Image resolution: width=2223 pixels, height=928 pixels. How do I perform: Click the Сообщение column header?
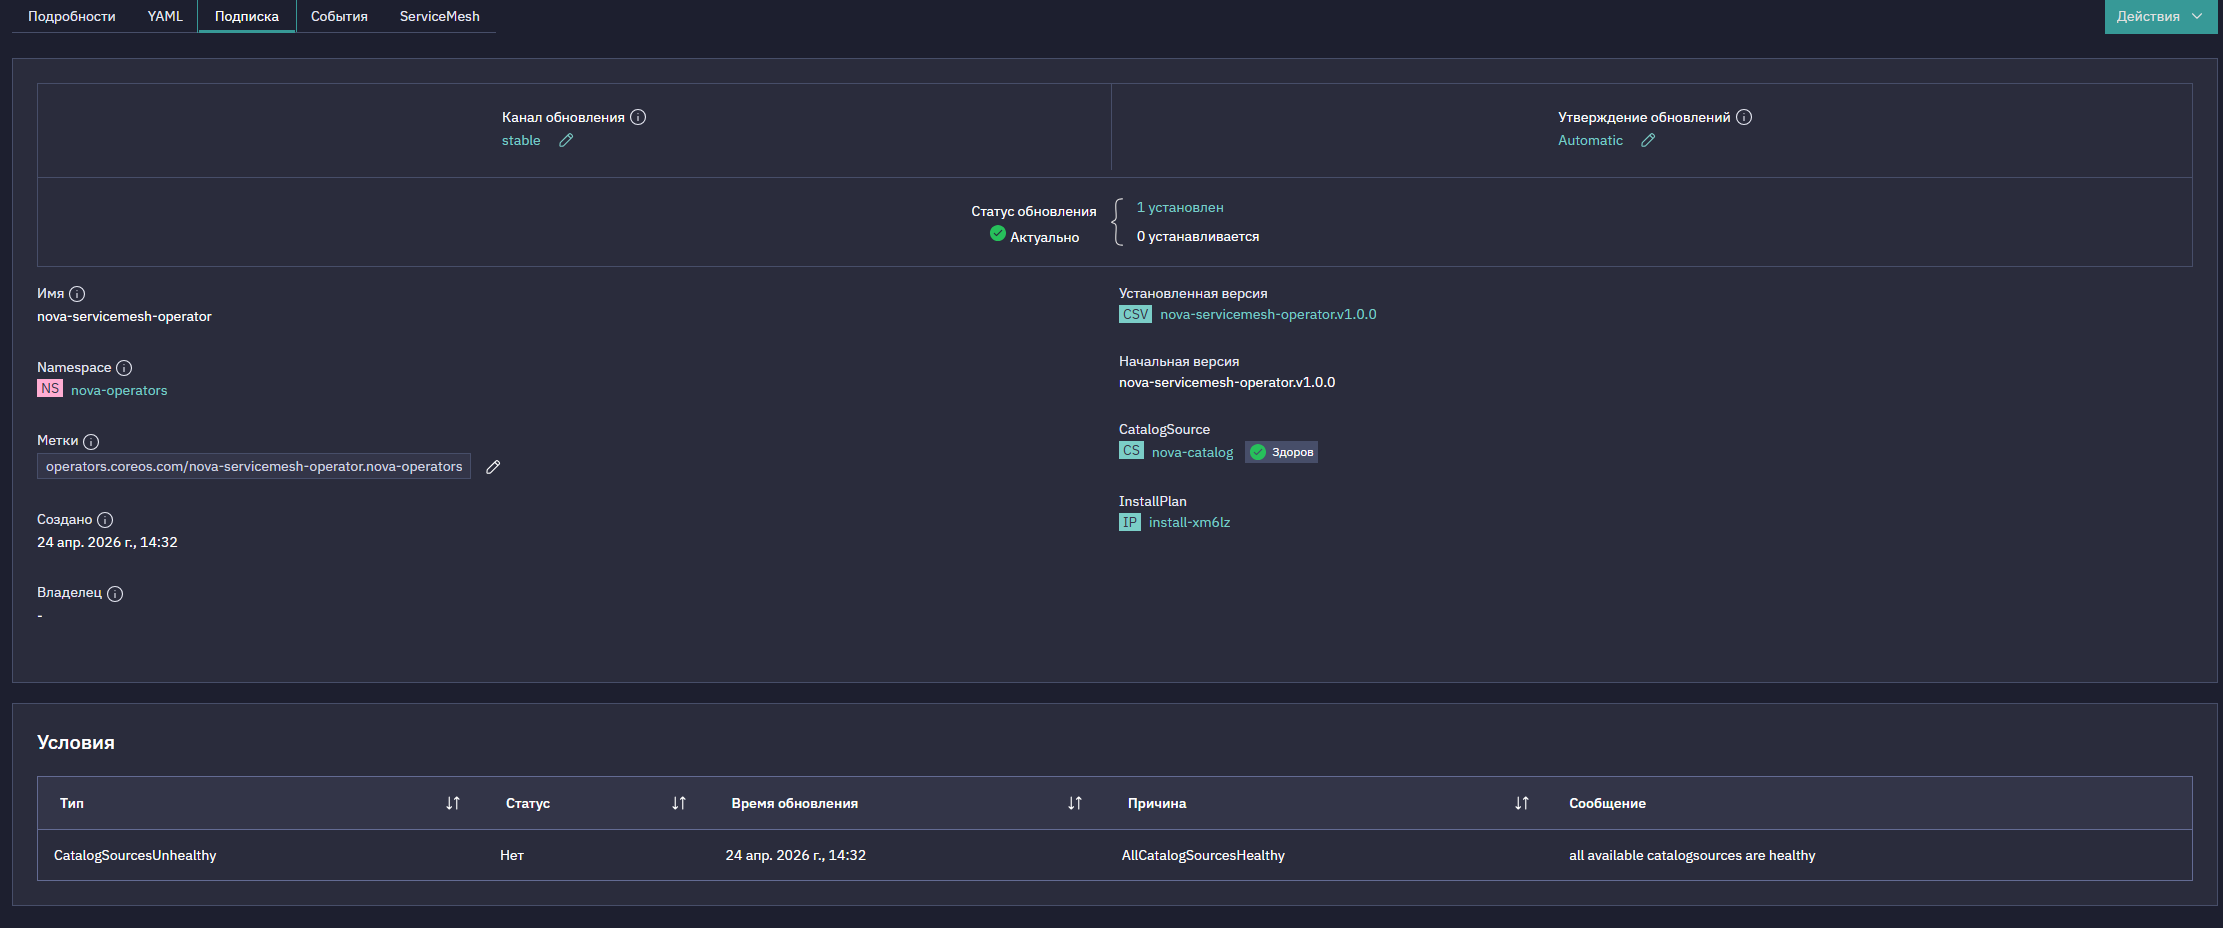tap(1607, 803)
